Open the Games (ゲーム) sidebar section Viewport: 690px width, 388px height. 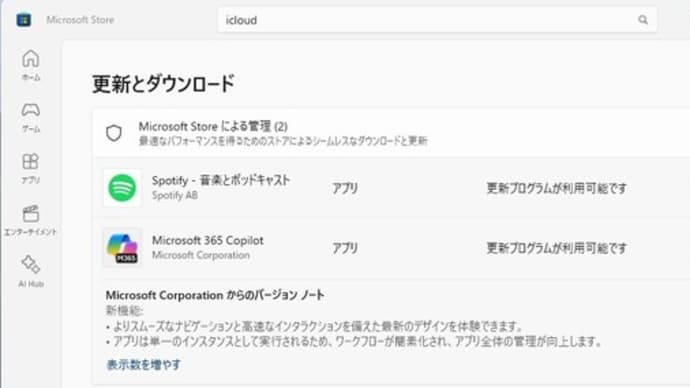30,117
